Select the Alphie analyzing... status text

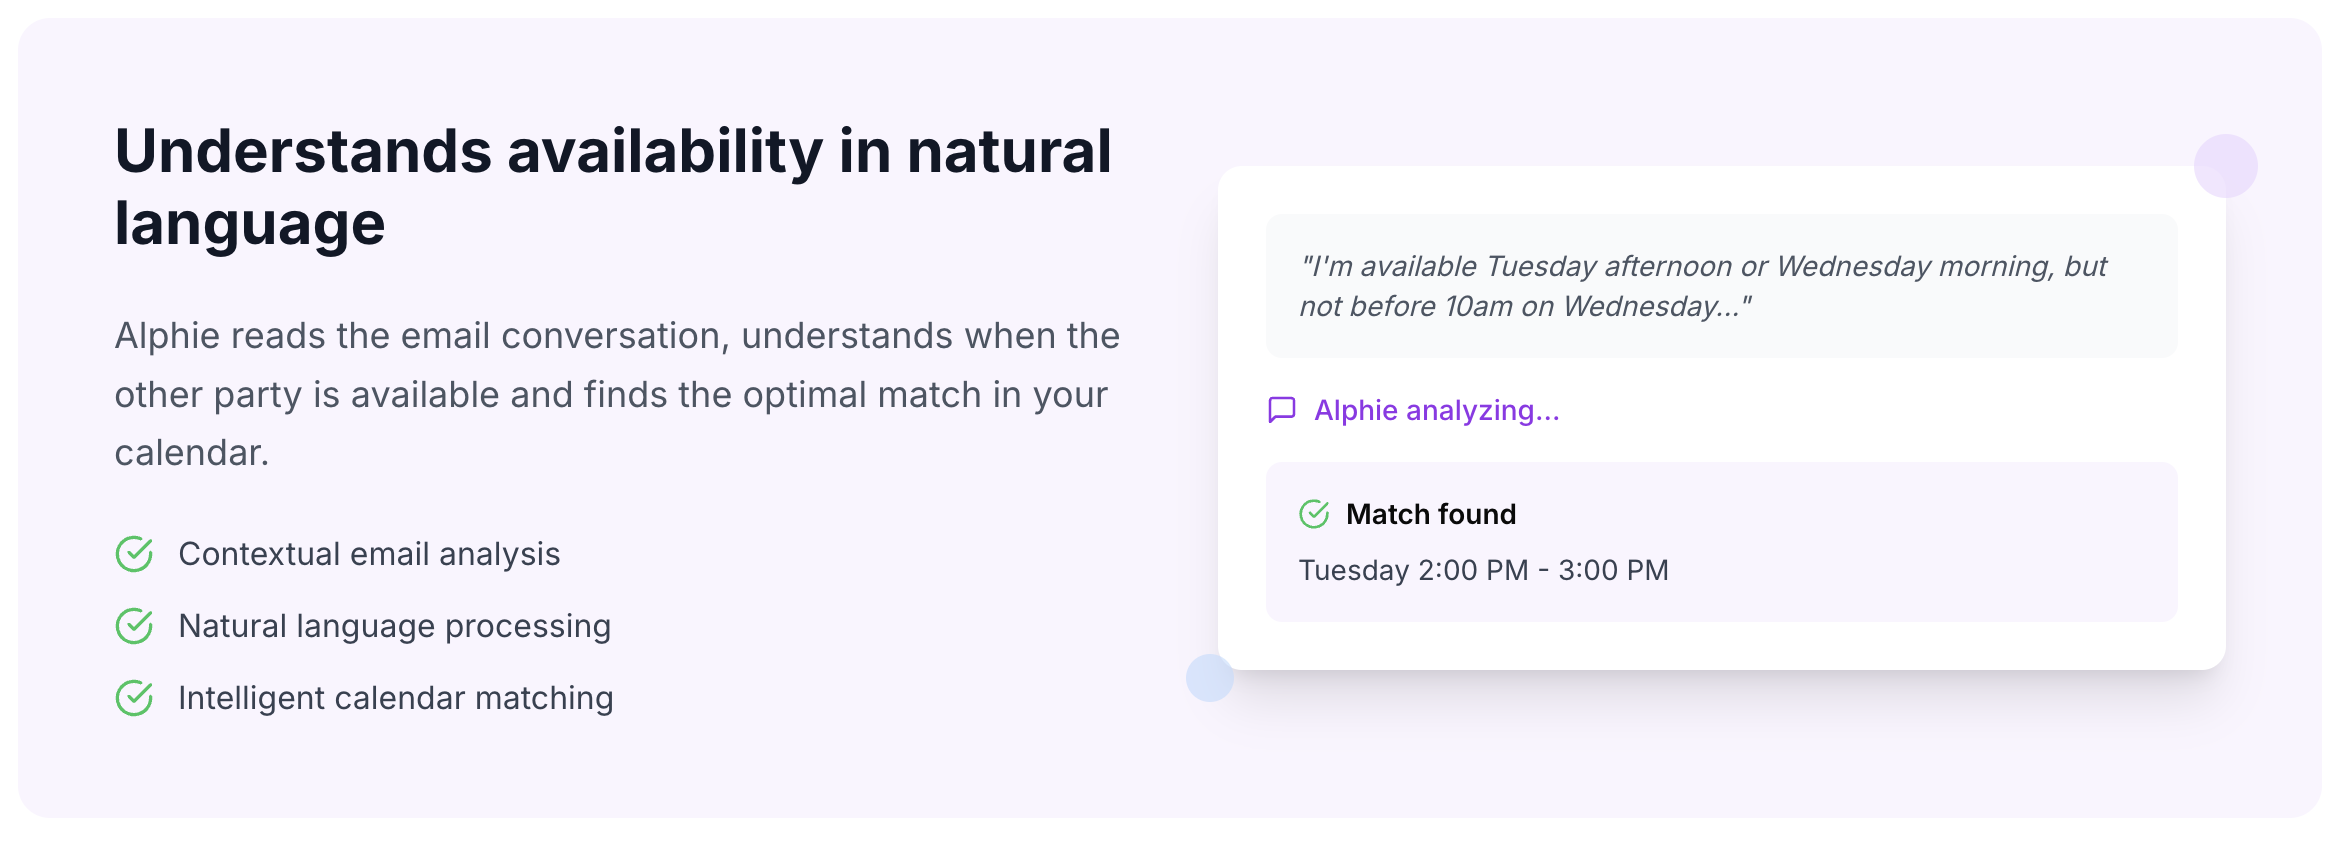click(1436, 410)
